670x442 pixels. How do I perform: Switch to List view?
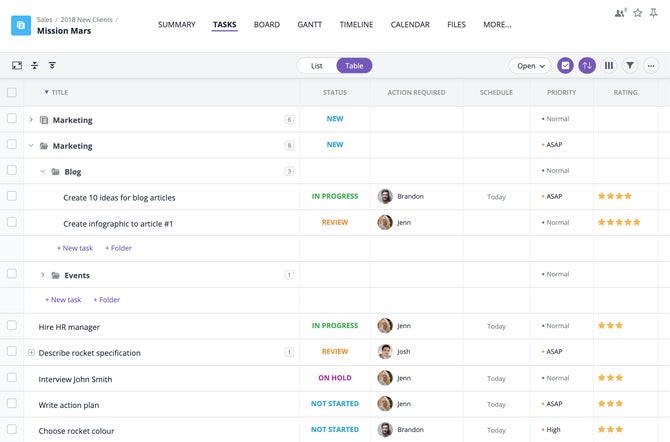pos(317,66)
